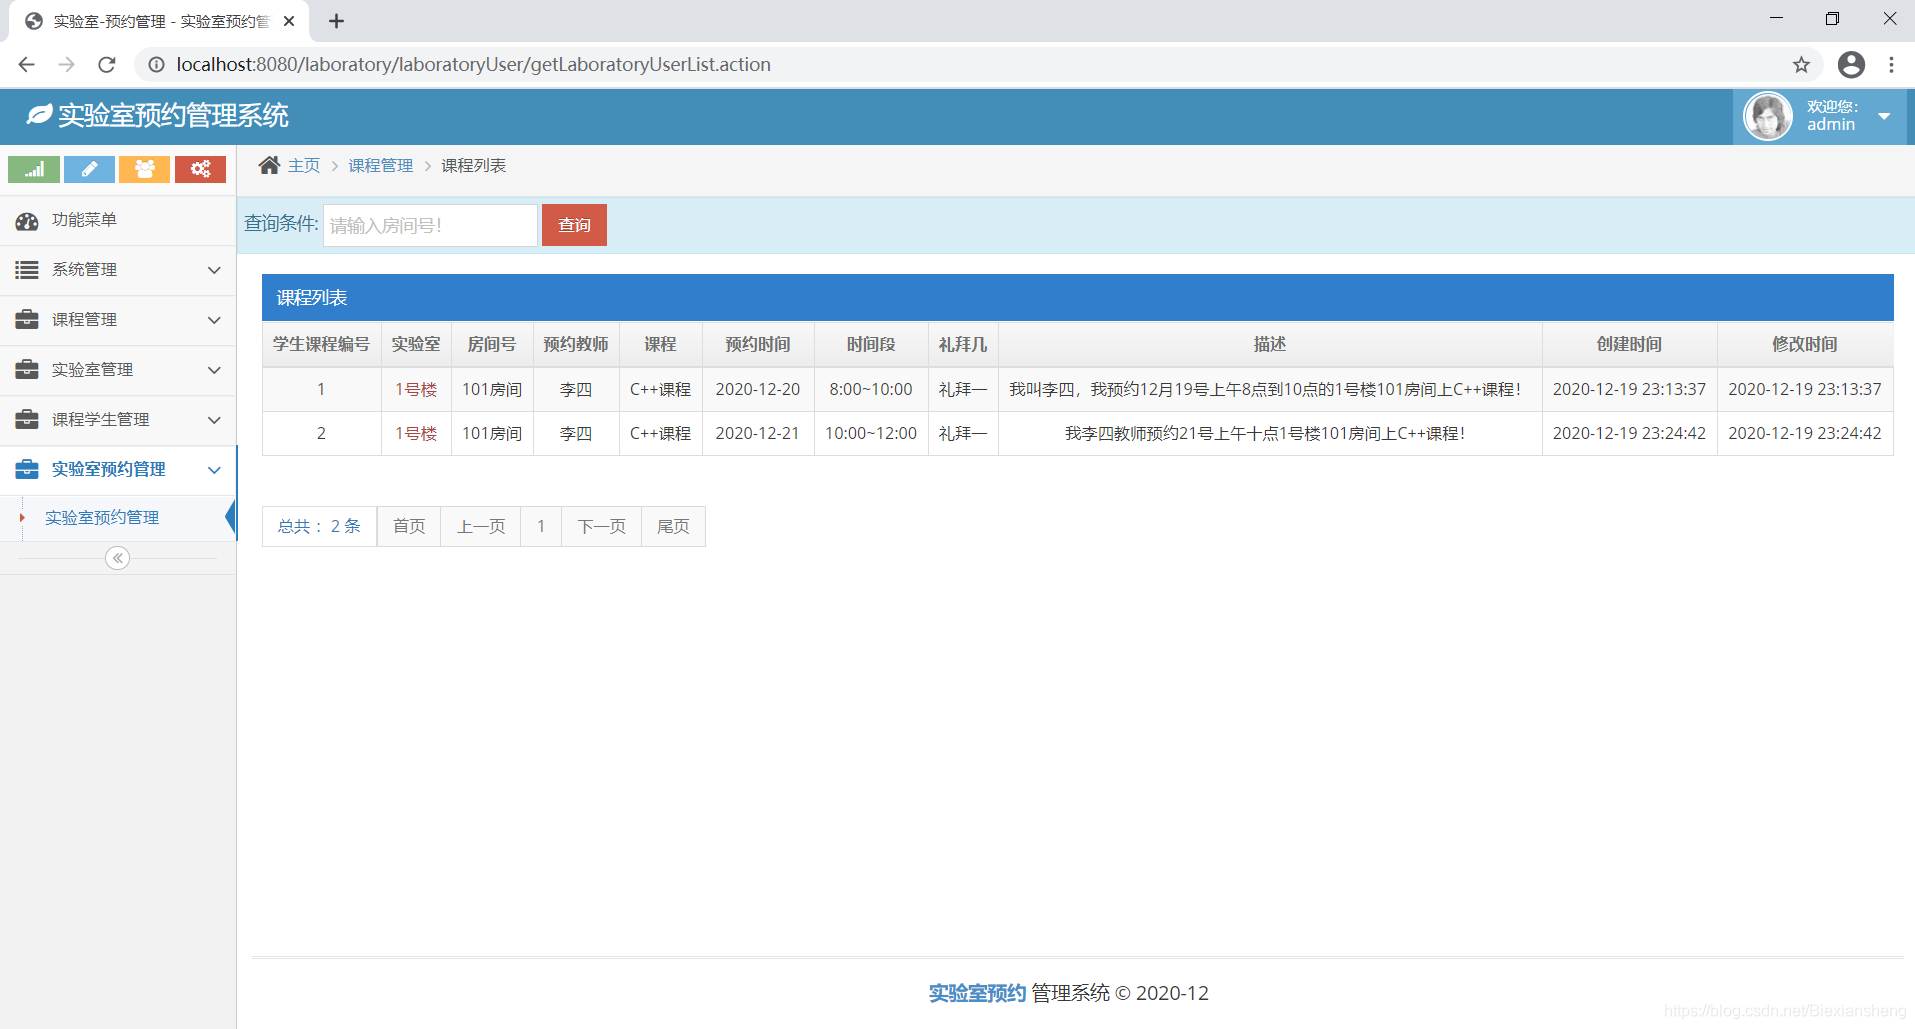Click the 下一页 pagination button
Screen dimensions: 1915x1029
click(x=602, y=527)
